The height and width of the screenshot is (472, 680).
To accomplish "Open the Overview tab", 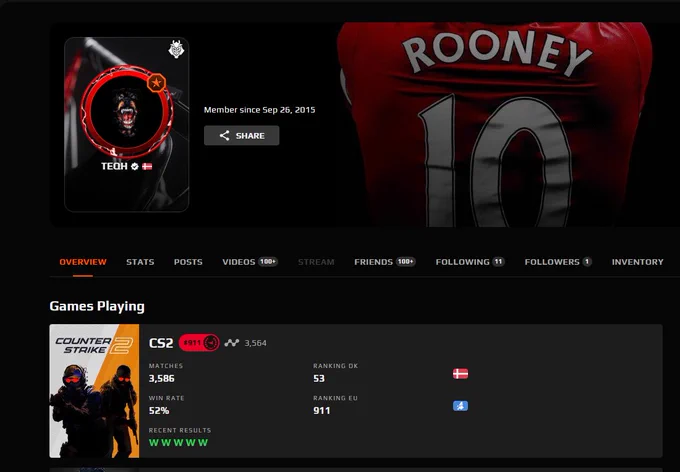I will pos(83,262).
